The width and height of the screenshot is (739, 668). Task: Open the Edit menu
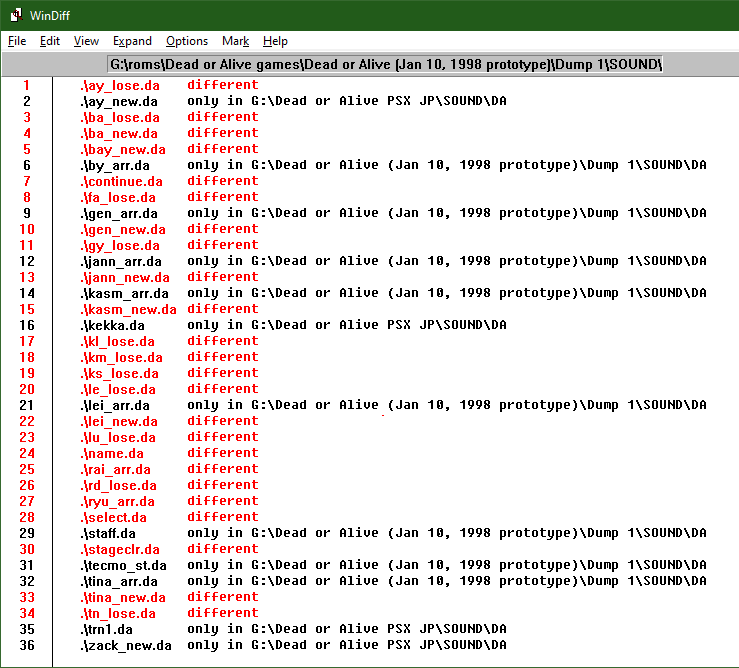(x=49, y=41)
